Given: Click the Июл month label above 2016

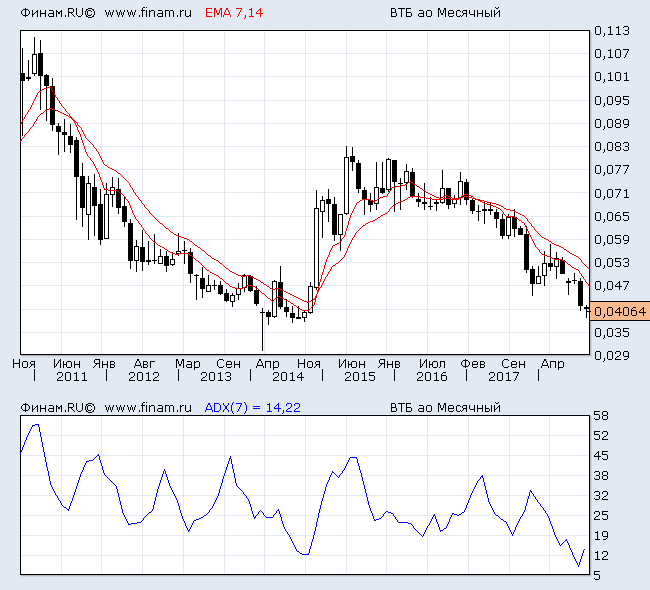Looking at the screenshot, I should 432,364.
